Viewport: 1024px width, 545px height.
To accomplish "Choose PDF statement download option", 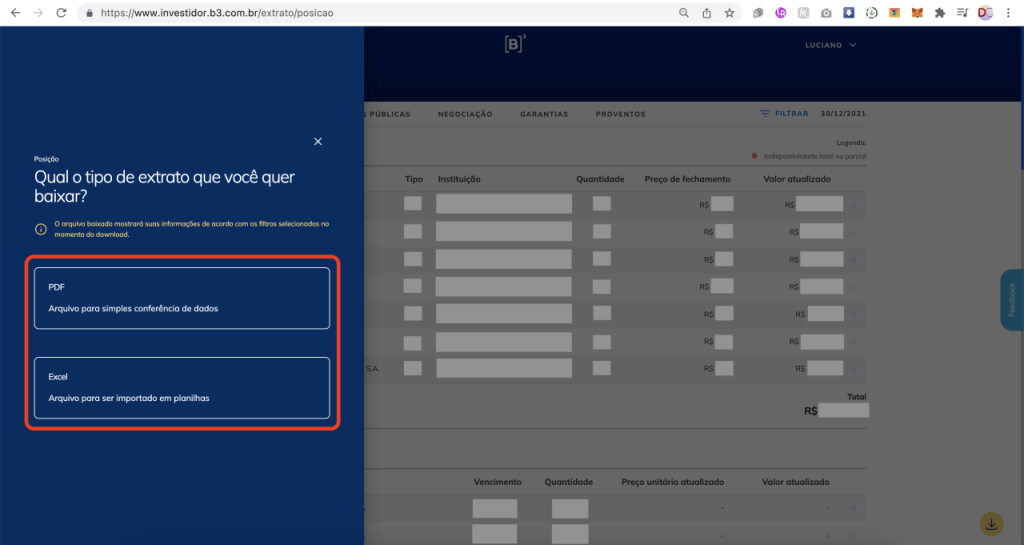I will (x=182, y=298).
